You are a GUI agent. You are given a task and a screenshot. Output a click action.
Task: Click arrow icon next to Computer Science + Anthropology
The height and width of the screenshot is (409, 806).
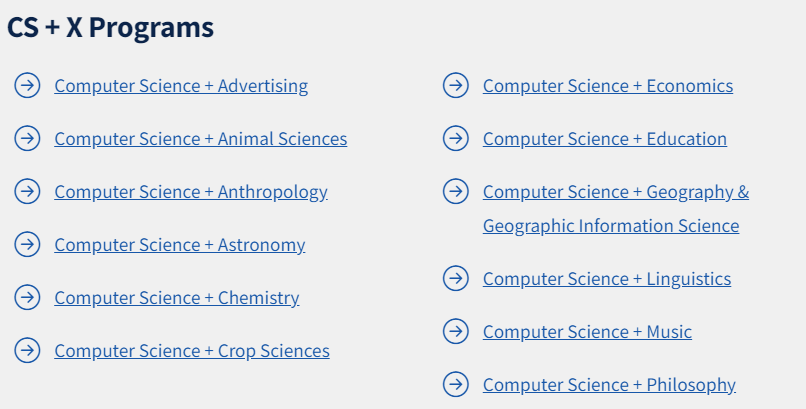[x=27, y=192]
